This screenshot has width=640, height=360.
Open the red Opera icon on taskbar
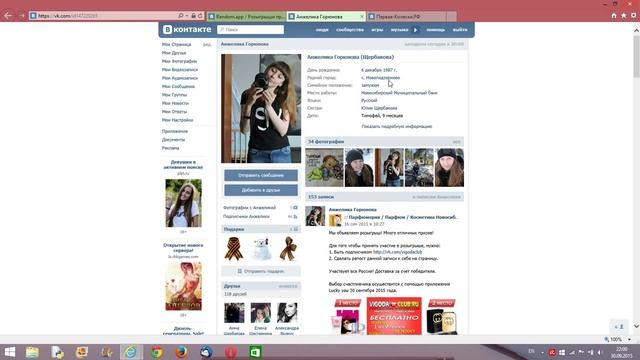(231, 352)
